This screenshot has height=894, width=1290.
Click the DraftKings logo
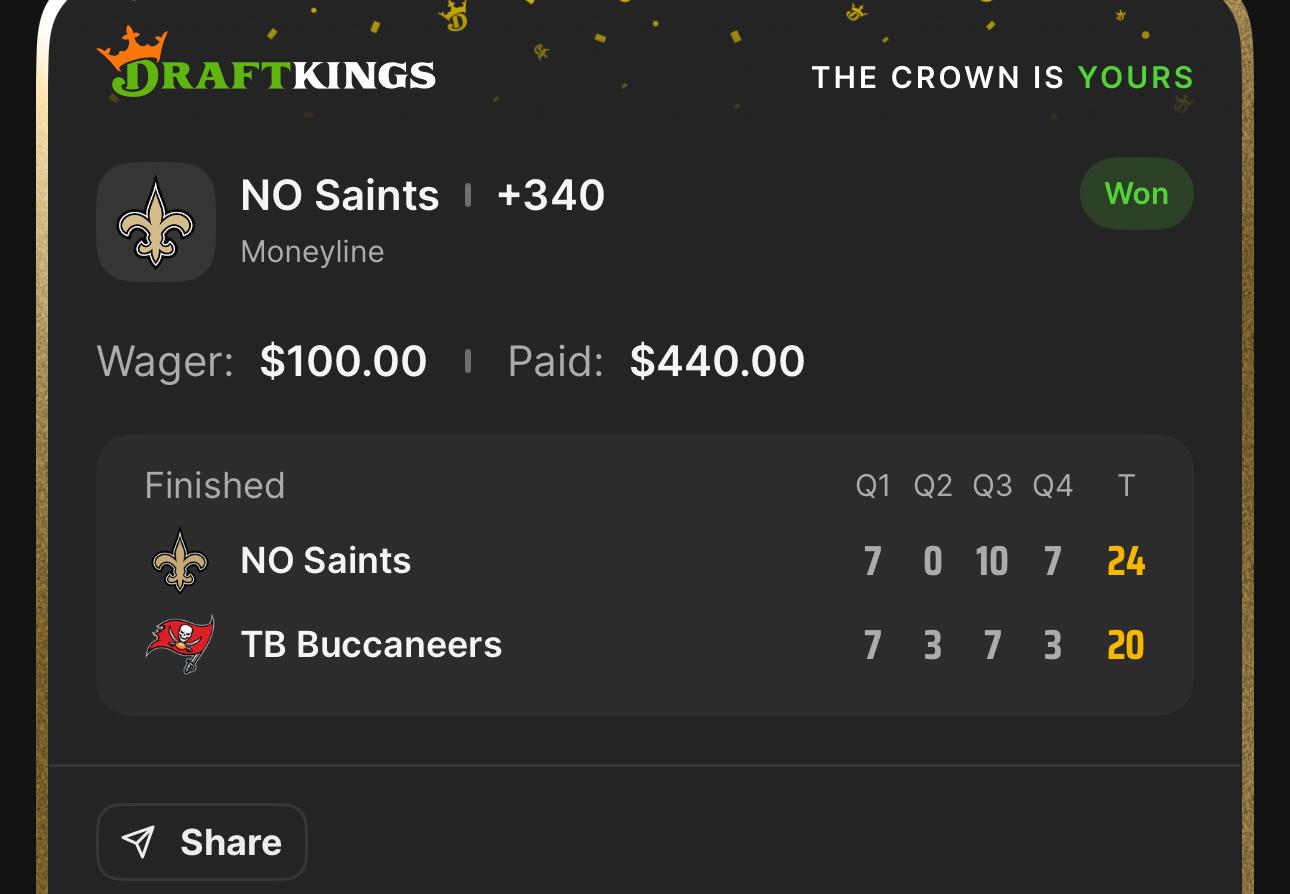pyautogui.click(x=266, y=68)
